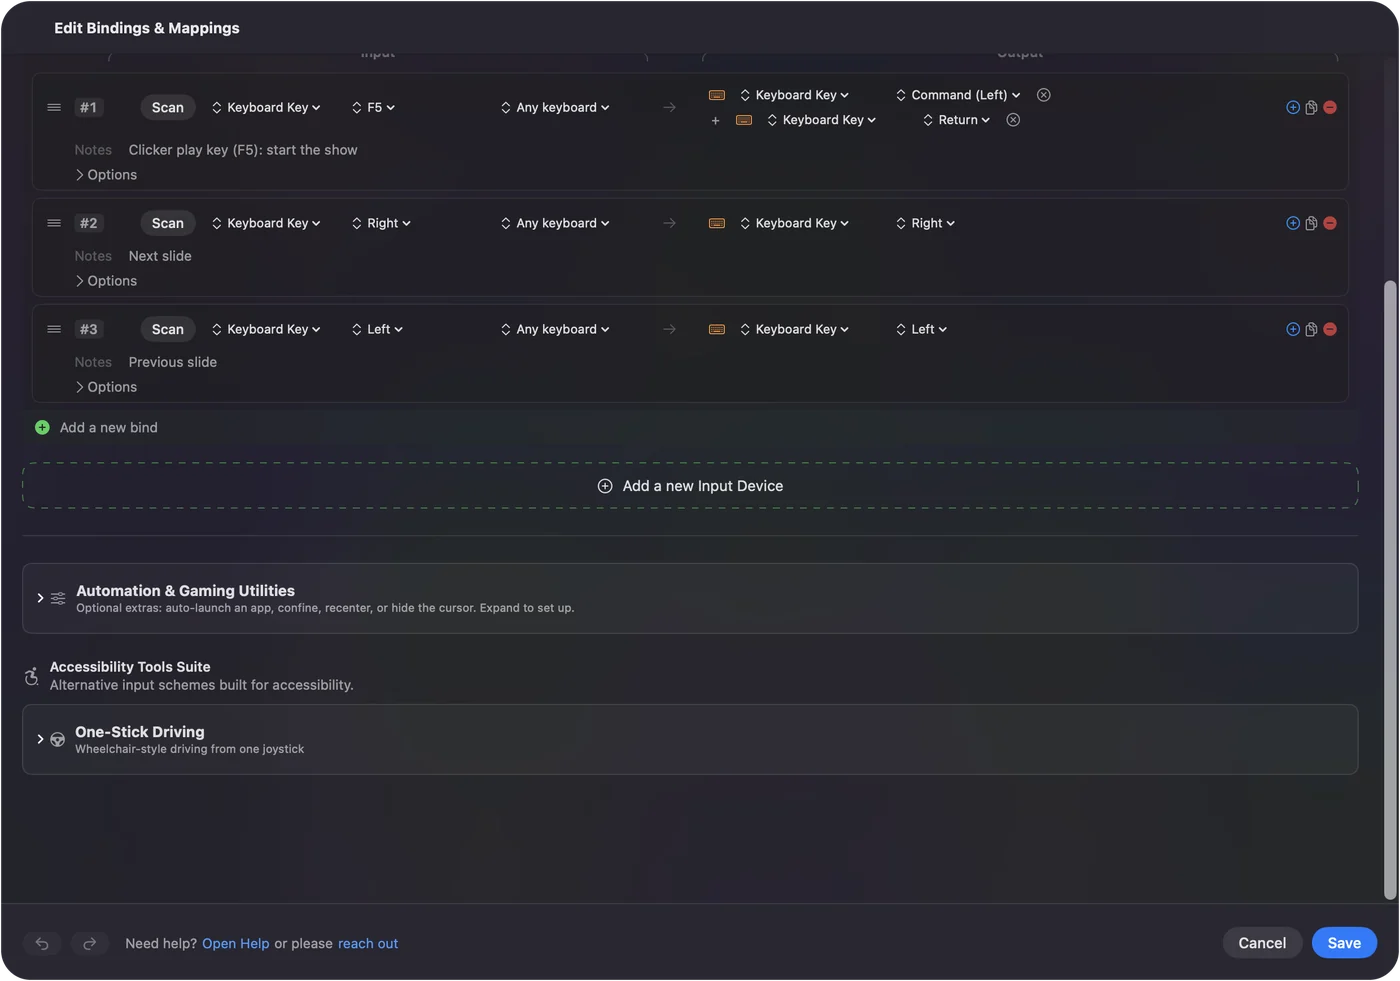The width and height of the screenshot is (1400, 981).
Task: Select the reorder handle of bind #3
Action: (54, 329)
